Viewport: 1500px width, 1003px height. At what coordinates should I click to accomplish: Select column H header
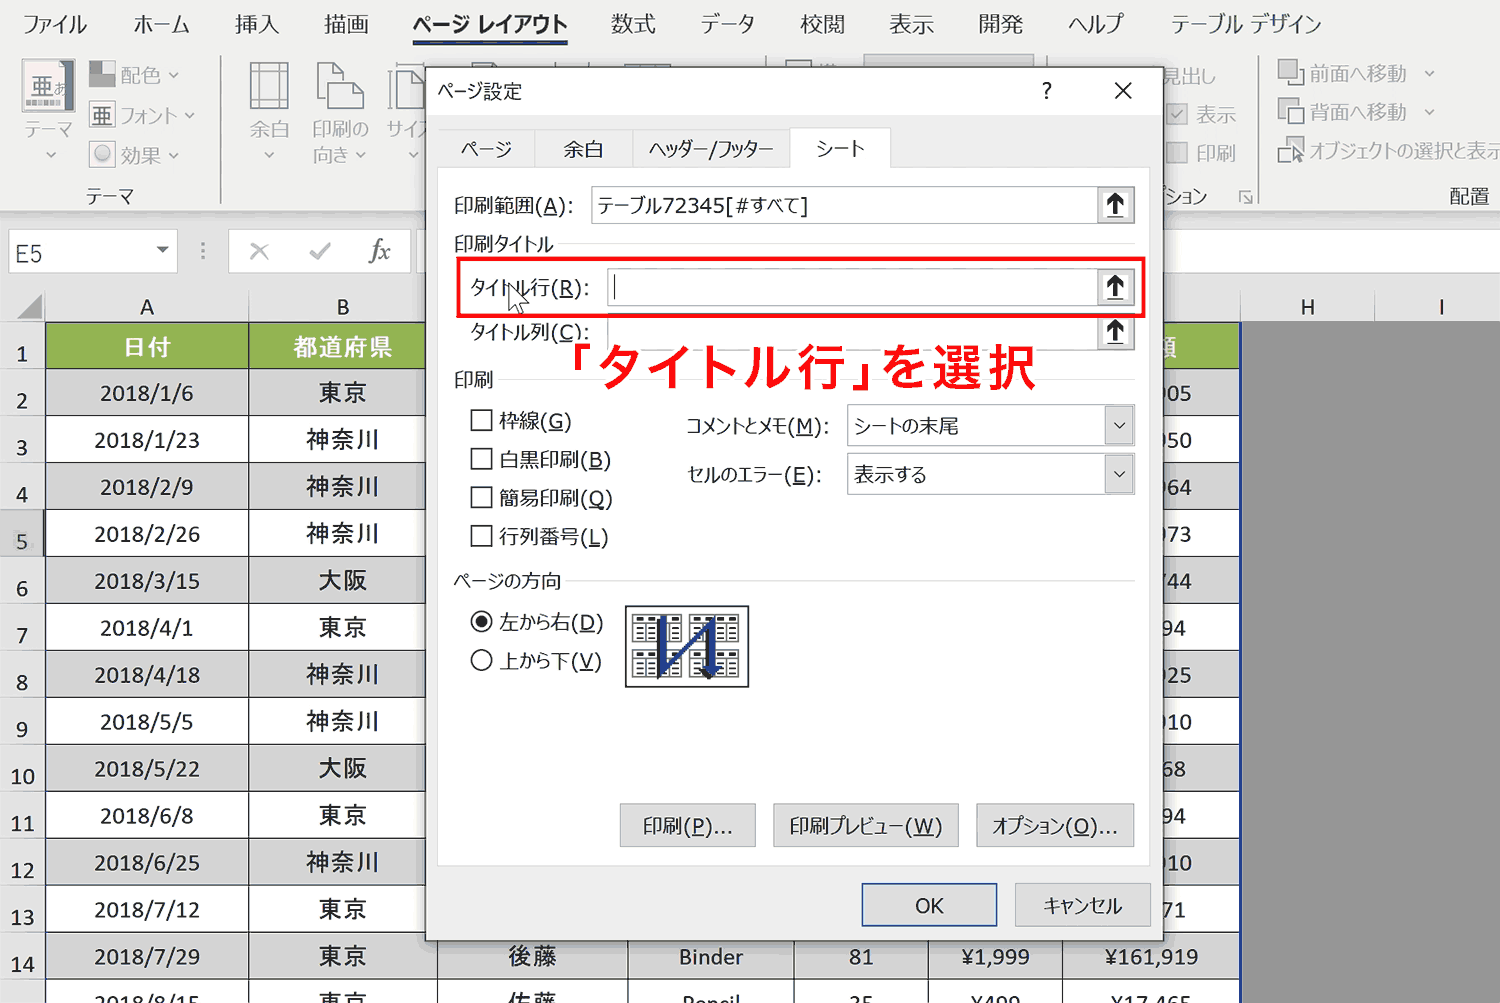coord(1307,307)
